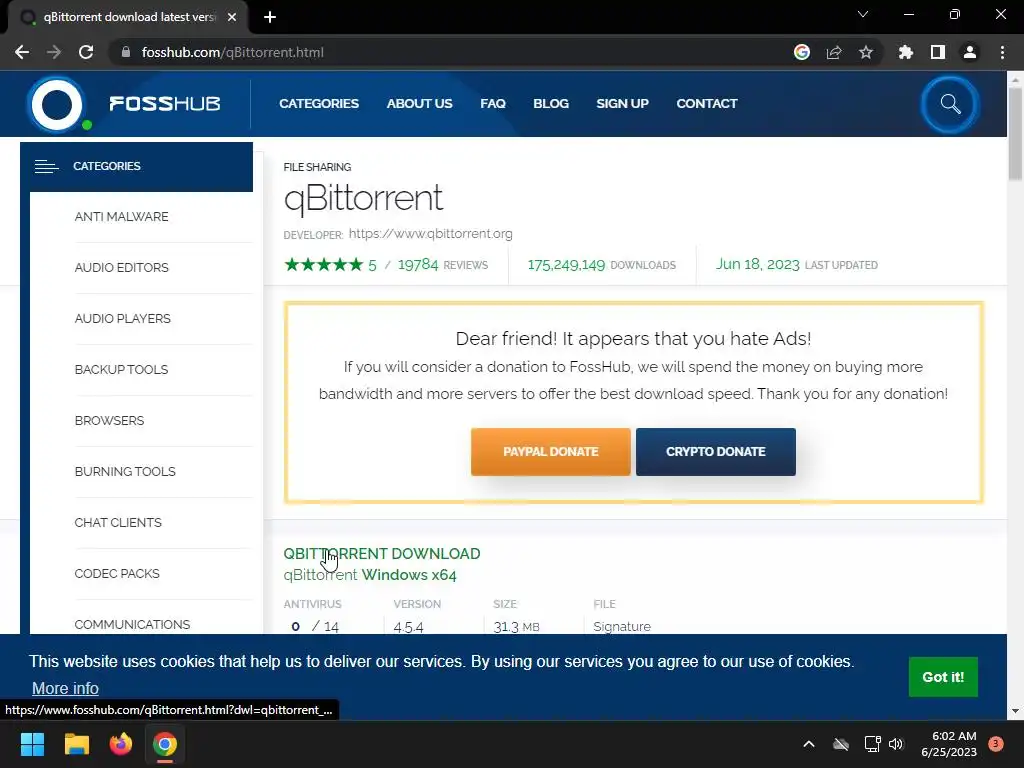Screen dimensions: 1024x768
Task: Select Anti Malware category
Action: click(x=121, y=217)
